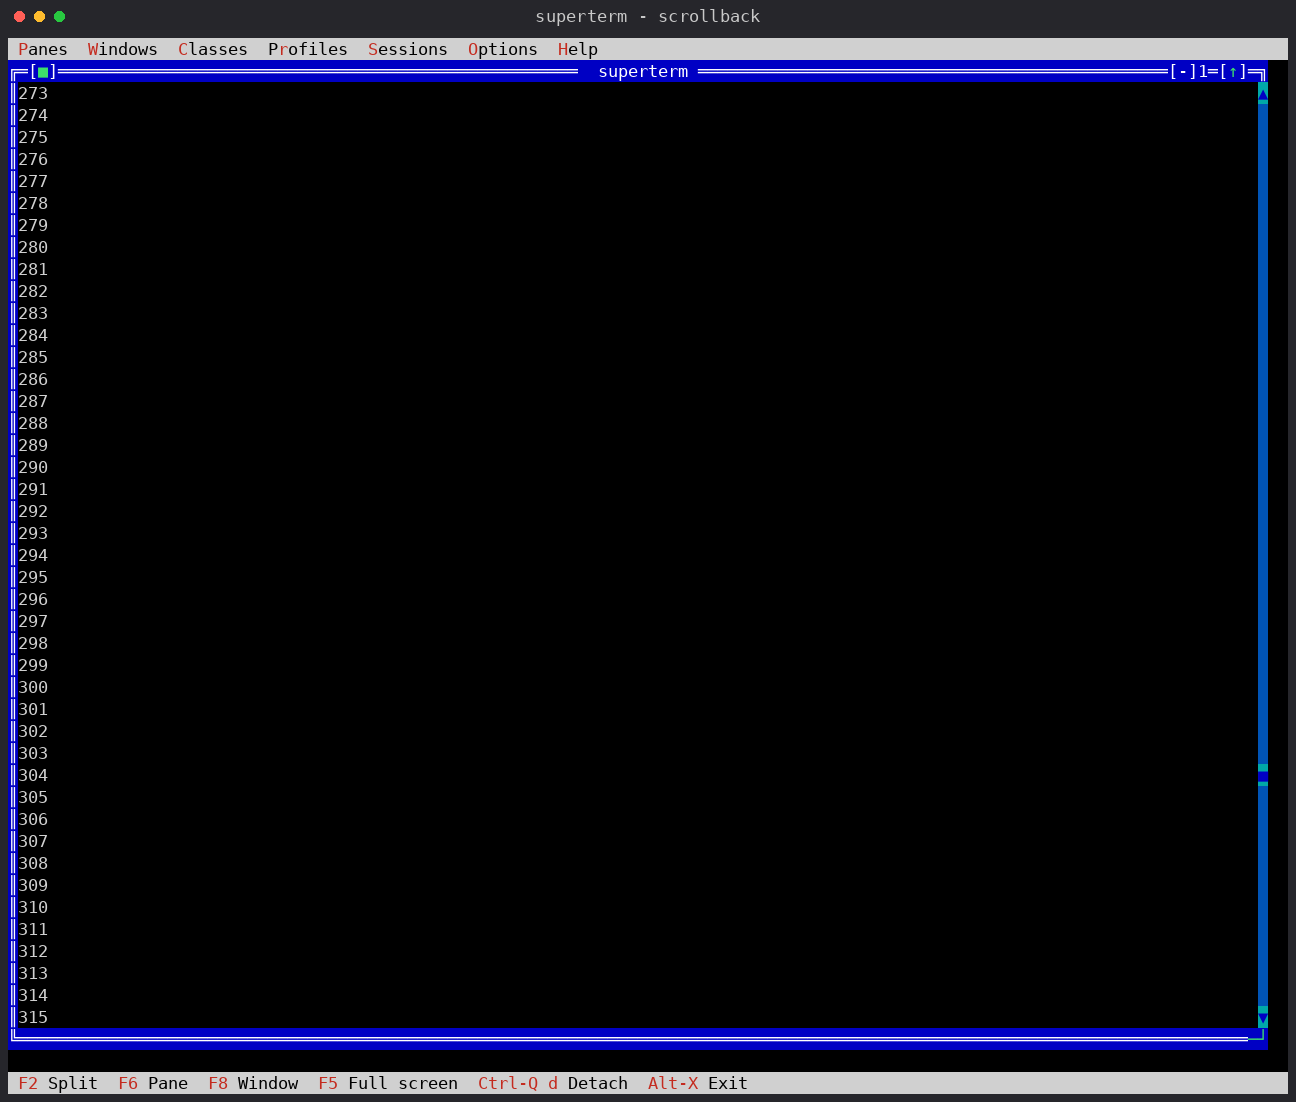Viewport: 1296px width, 1102px height.
Task: Open the Classes menu
Action: point(213,49)
